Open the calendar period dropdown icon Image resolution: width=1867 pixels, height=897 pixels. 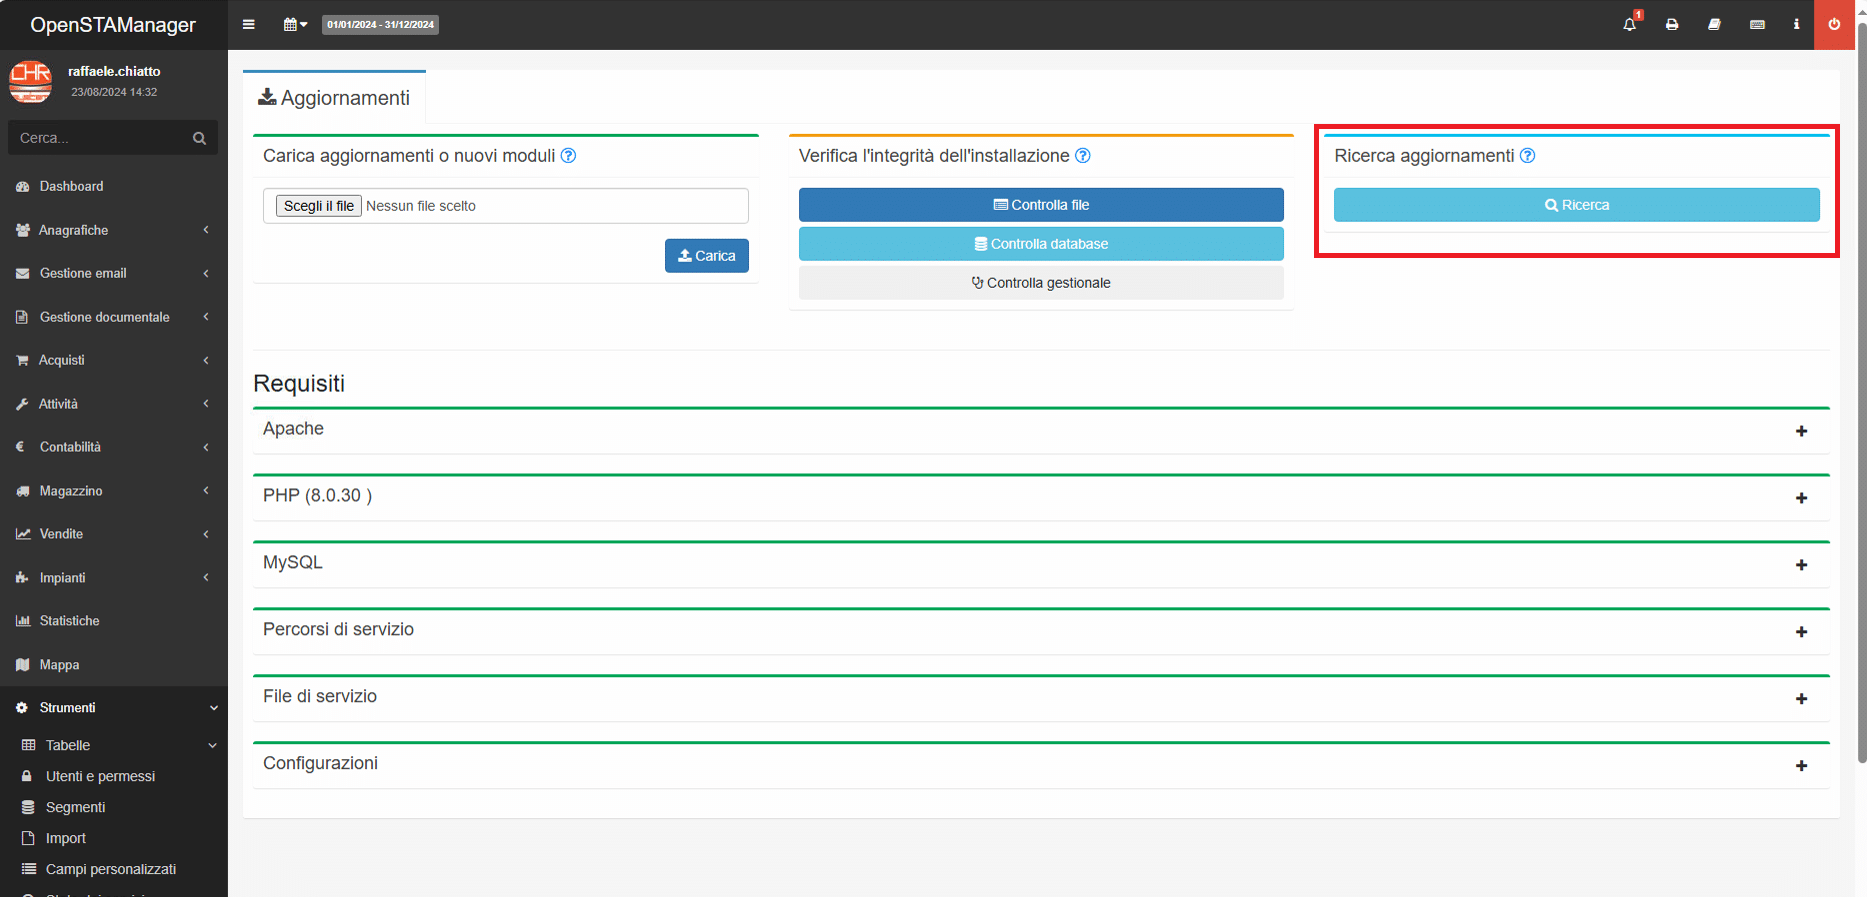tap(295, 25)
